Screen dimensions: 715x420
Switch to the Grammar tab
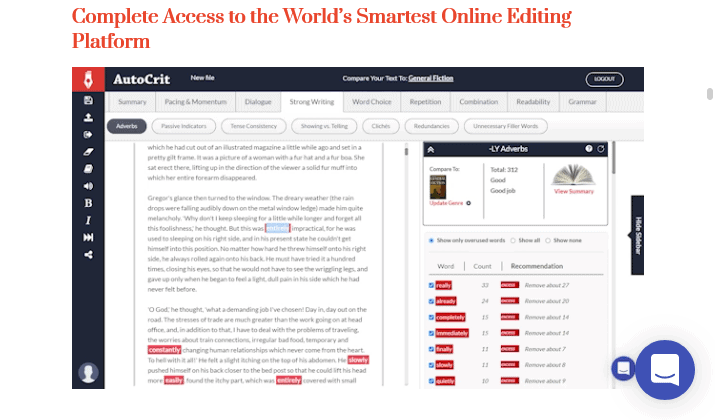[x=582, y=102]
